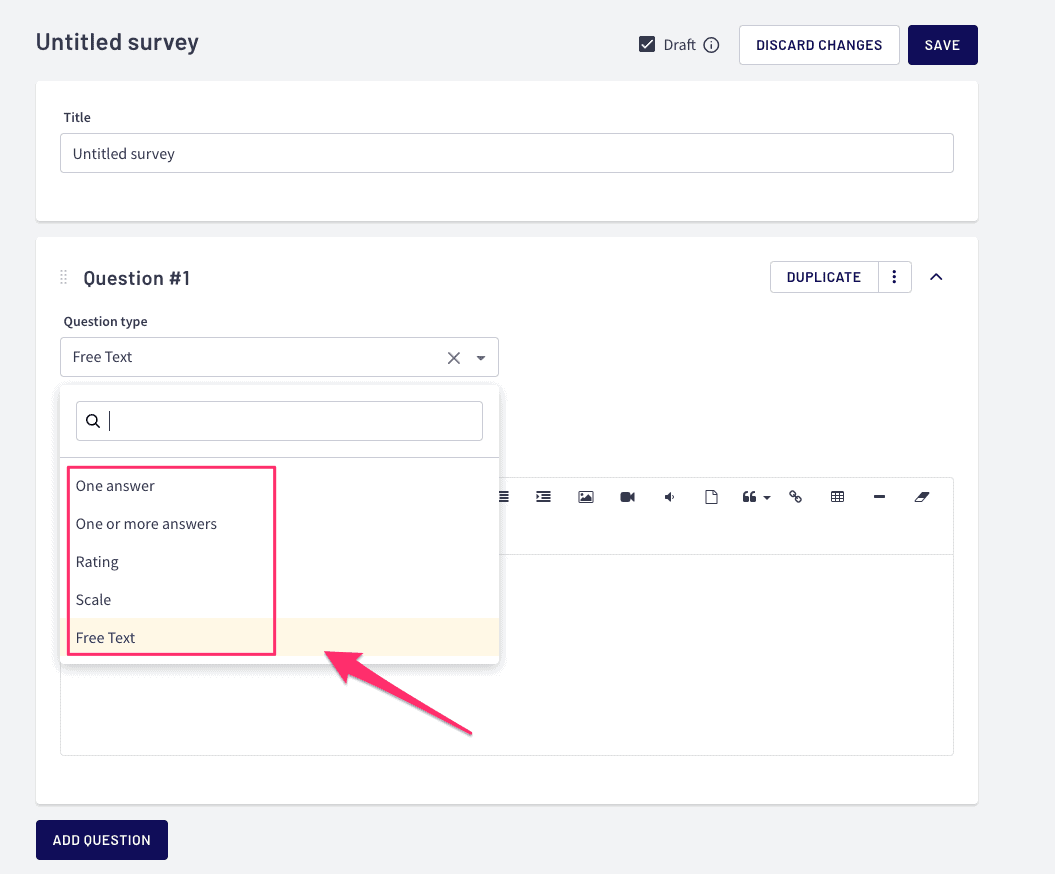Pick "Scale" in the question type list
Image resolution: width=1055 pixels, height=874 pixels.
[x=93, y=600]
